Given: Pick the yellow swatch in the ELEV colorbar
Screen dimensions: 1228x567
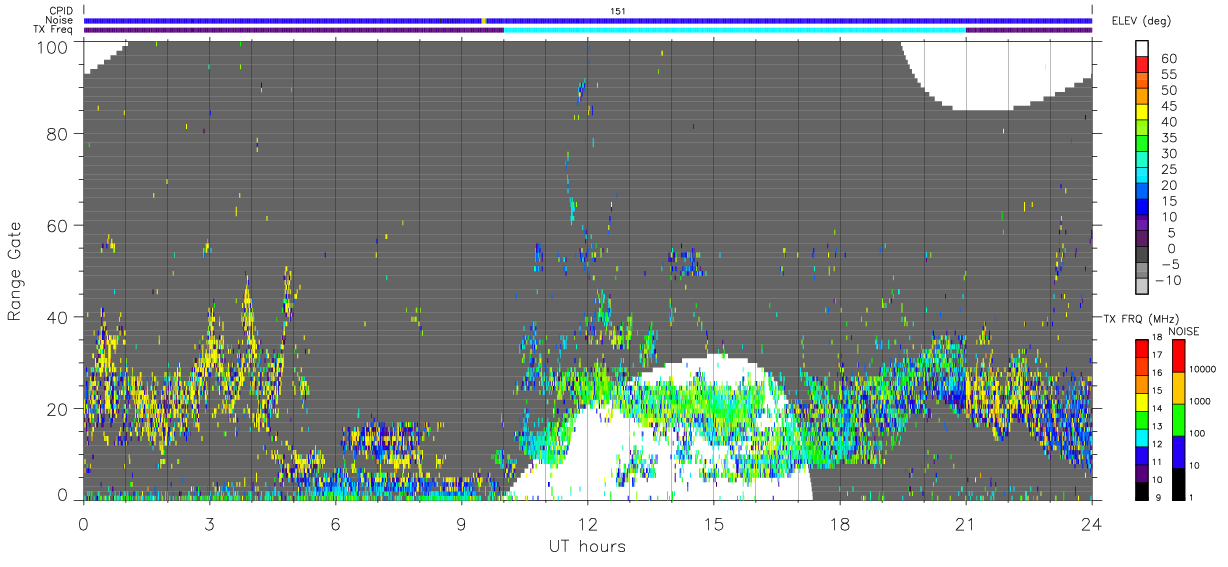Looking at the screenshot, I should point(1143,112).
